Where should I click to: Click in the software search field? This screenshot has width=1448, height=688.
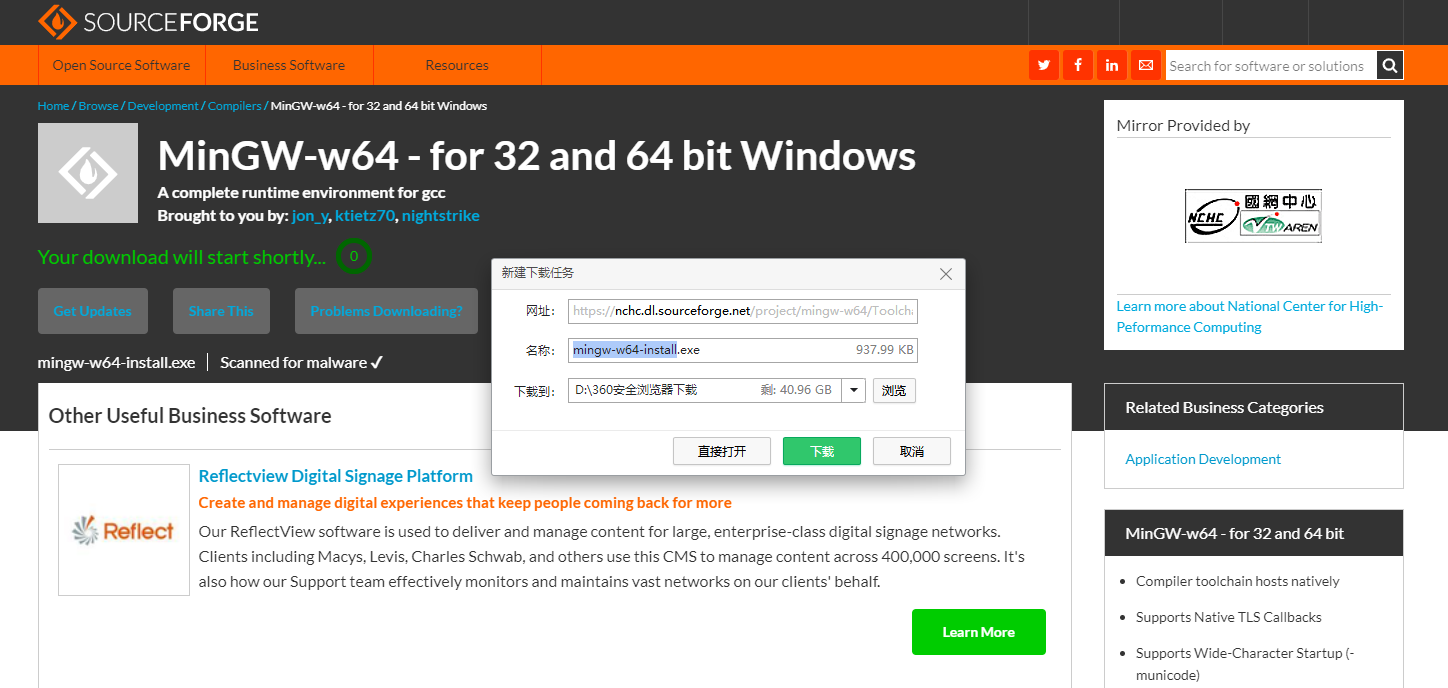1270,65
